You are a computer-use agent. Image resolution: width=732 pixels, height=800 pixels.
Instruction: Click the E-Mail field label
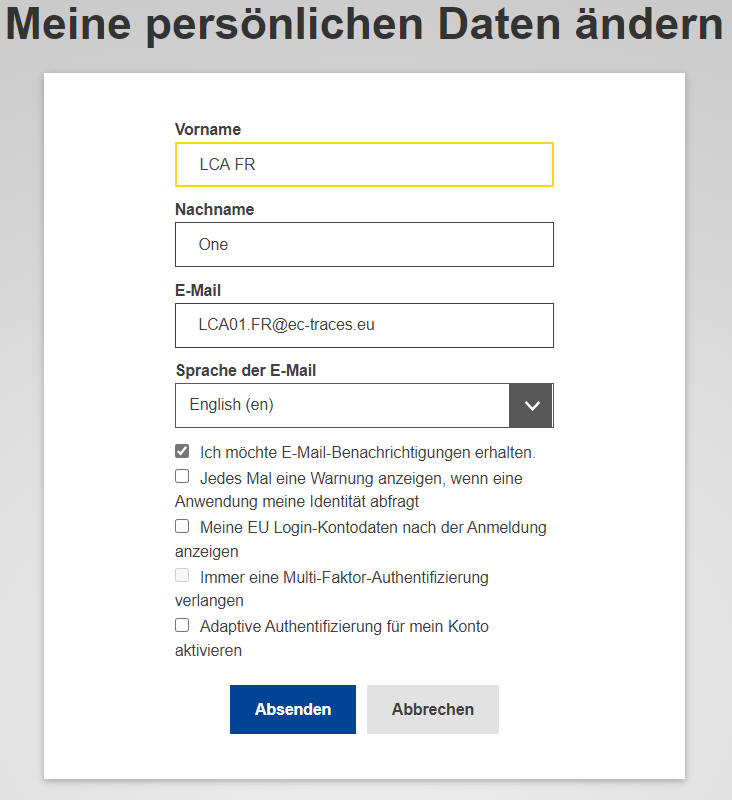click(198, 290)
